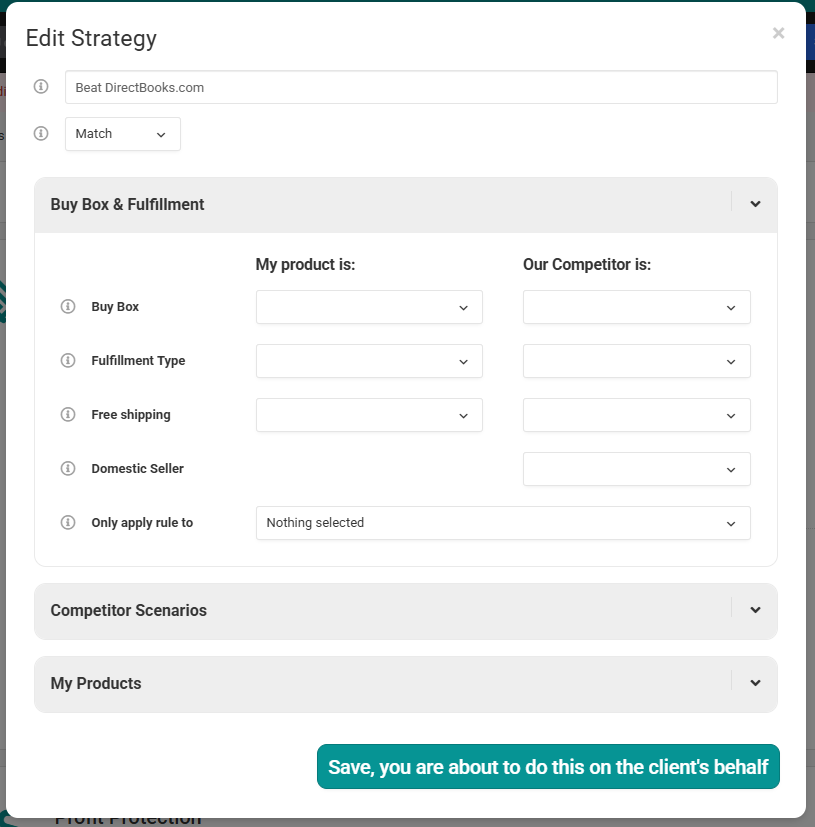815x827 pixels.
Task: Open competitor Domestic Seller dropdown
Action: click(637, 469)
